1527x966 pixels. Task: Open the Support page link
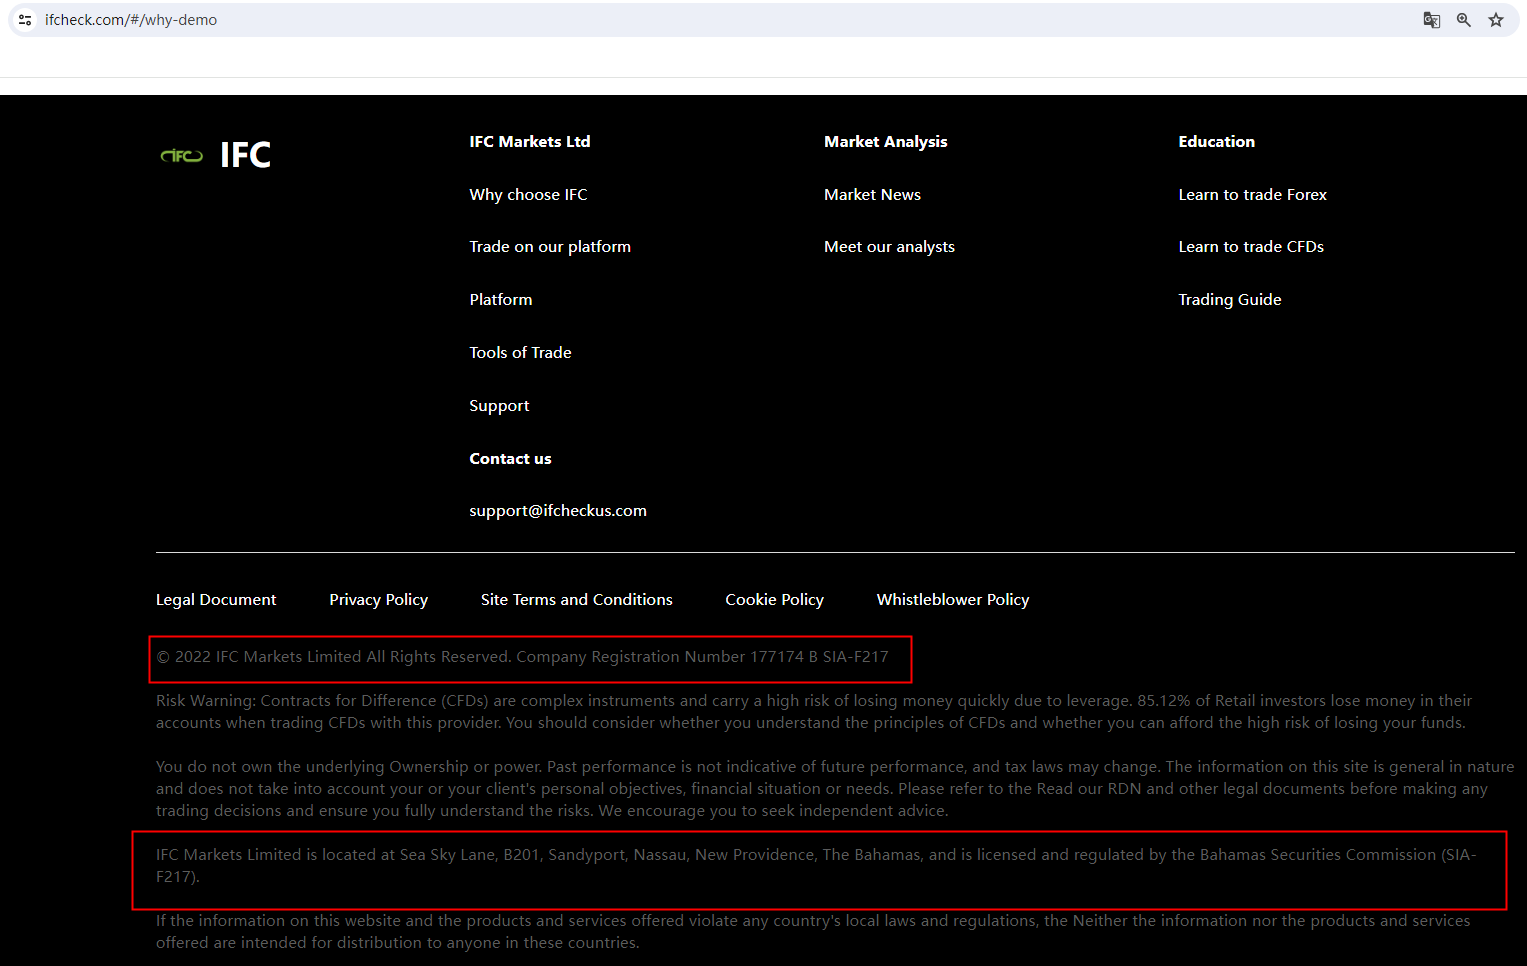[x=499, y=405]
